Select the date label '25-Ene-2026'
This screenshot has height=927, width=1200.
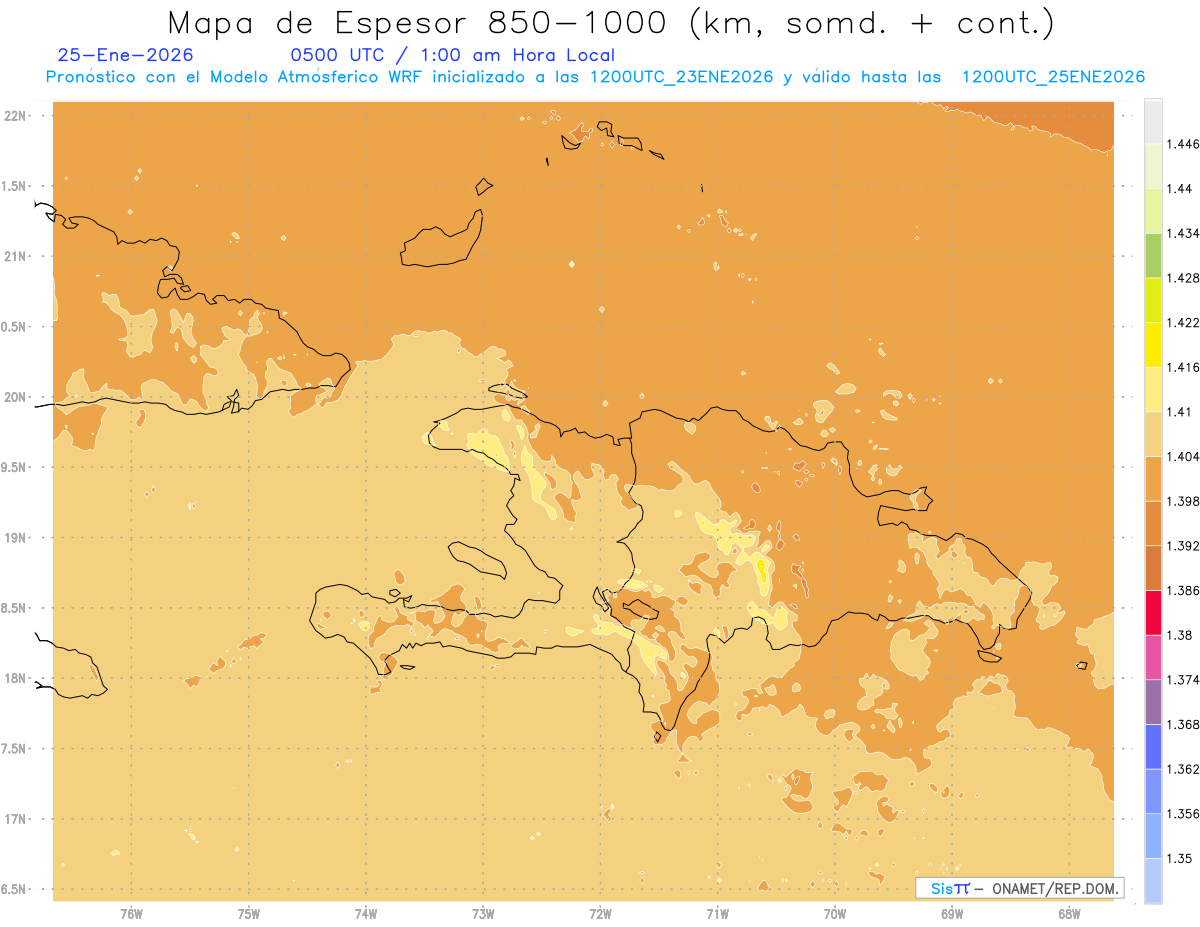tap(126, 56)
